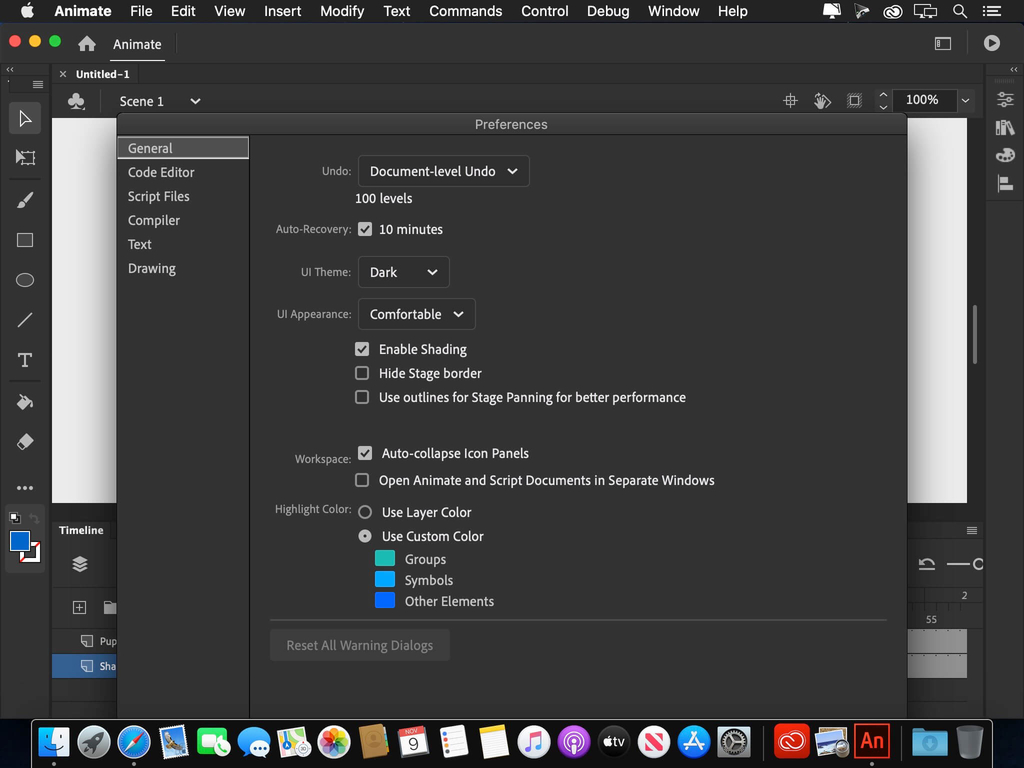Select the Paint Bucket tool

pos(25,402)
